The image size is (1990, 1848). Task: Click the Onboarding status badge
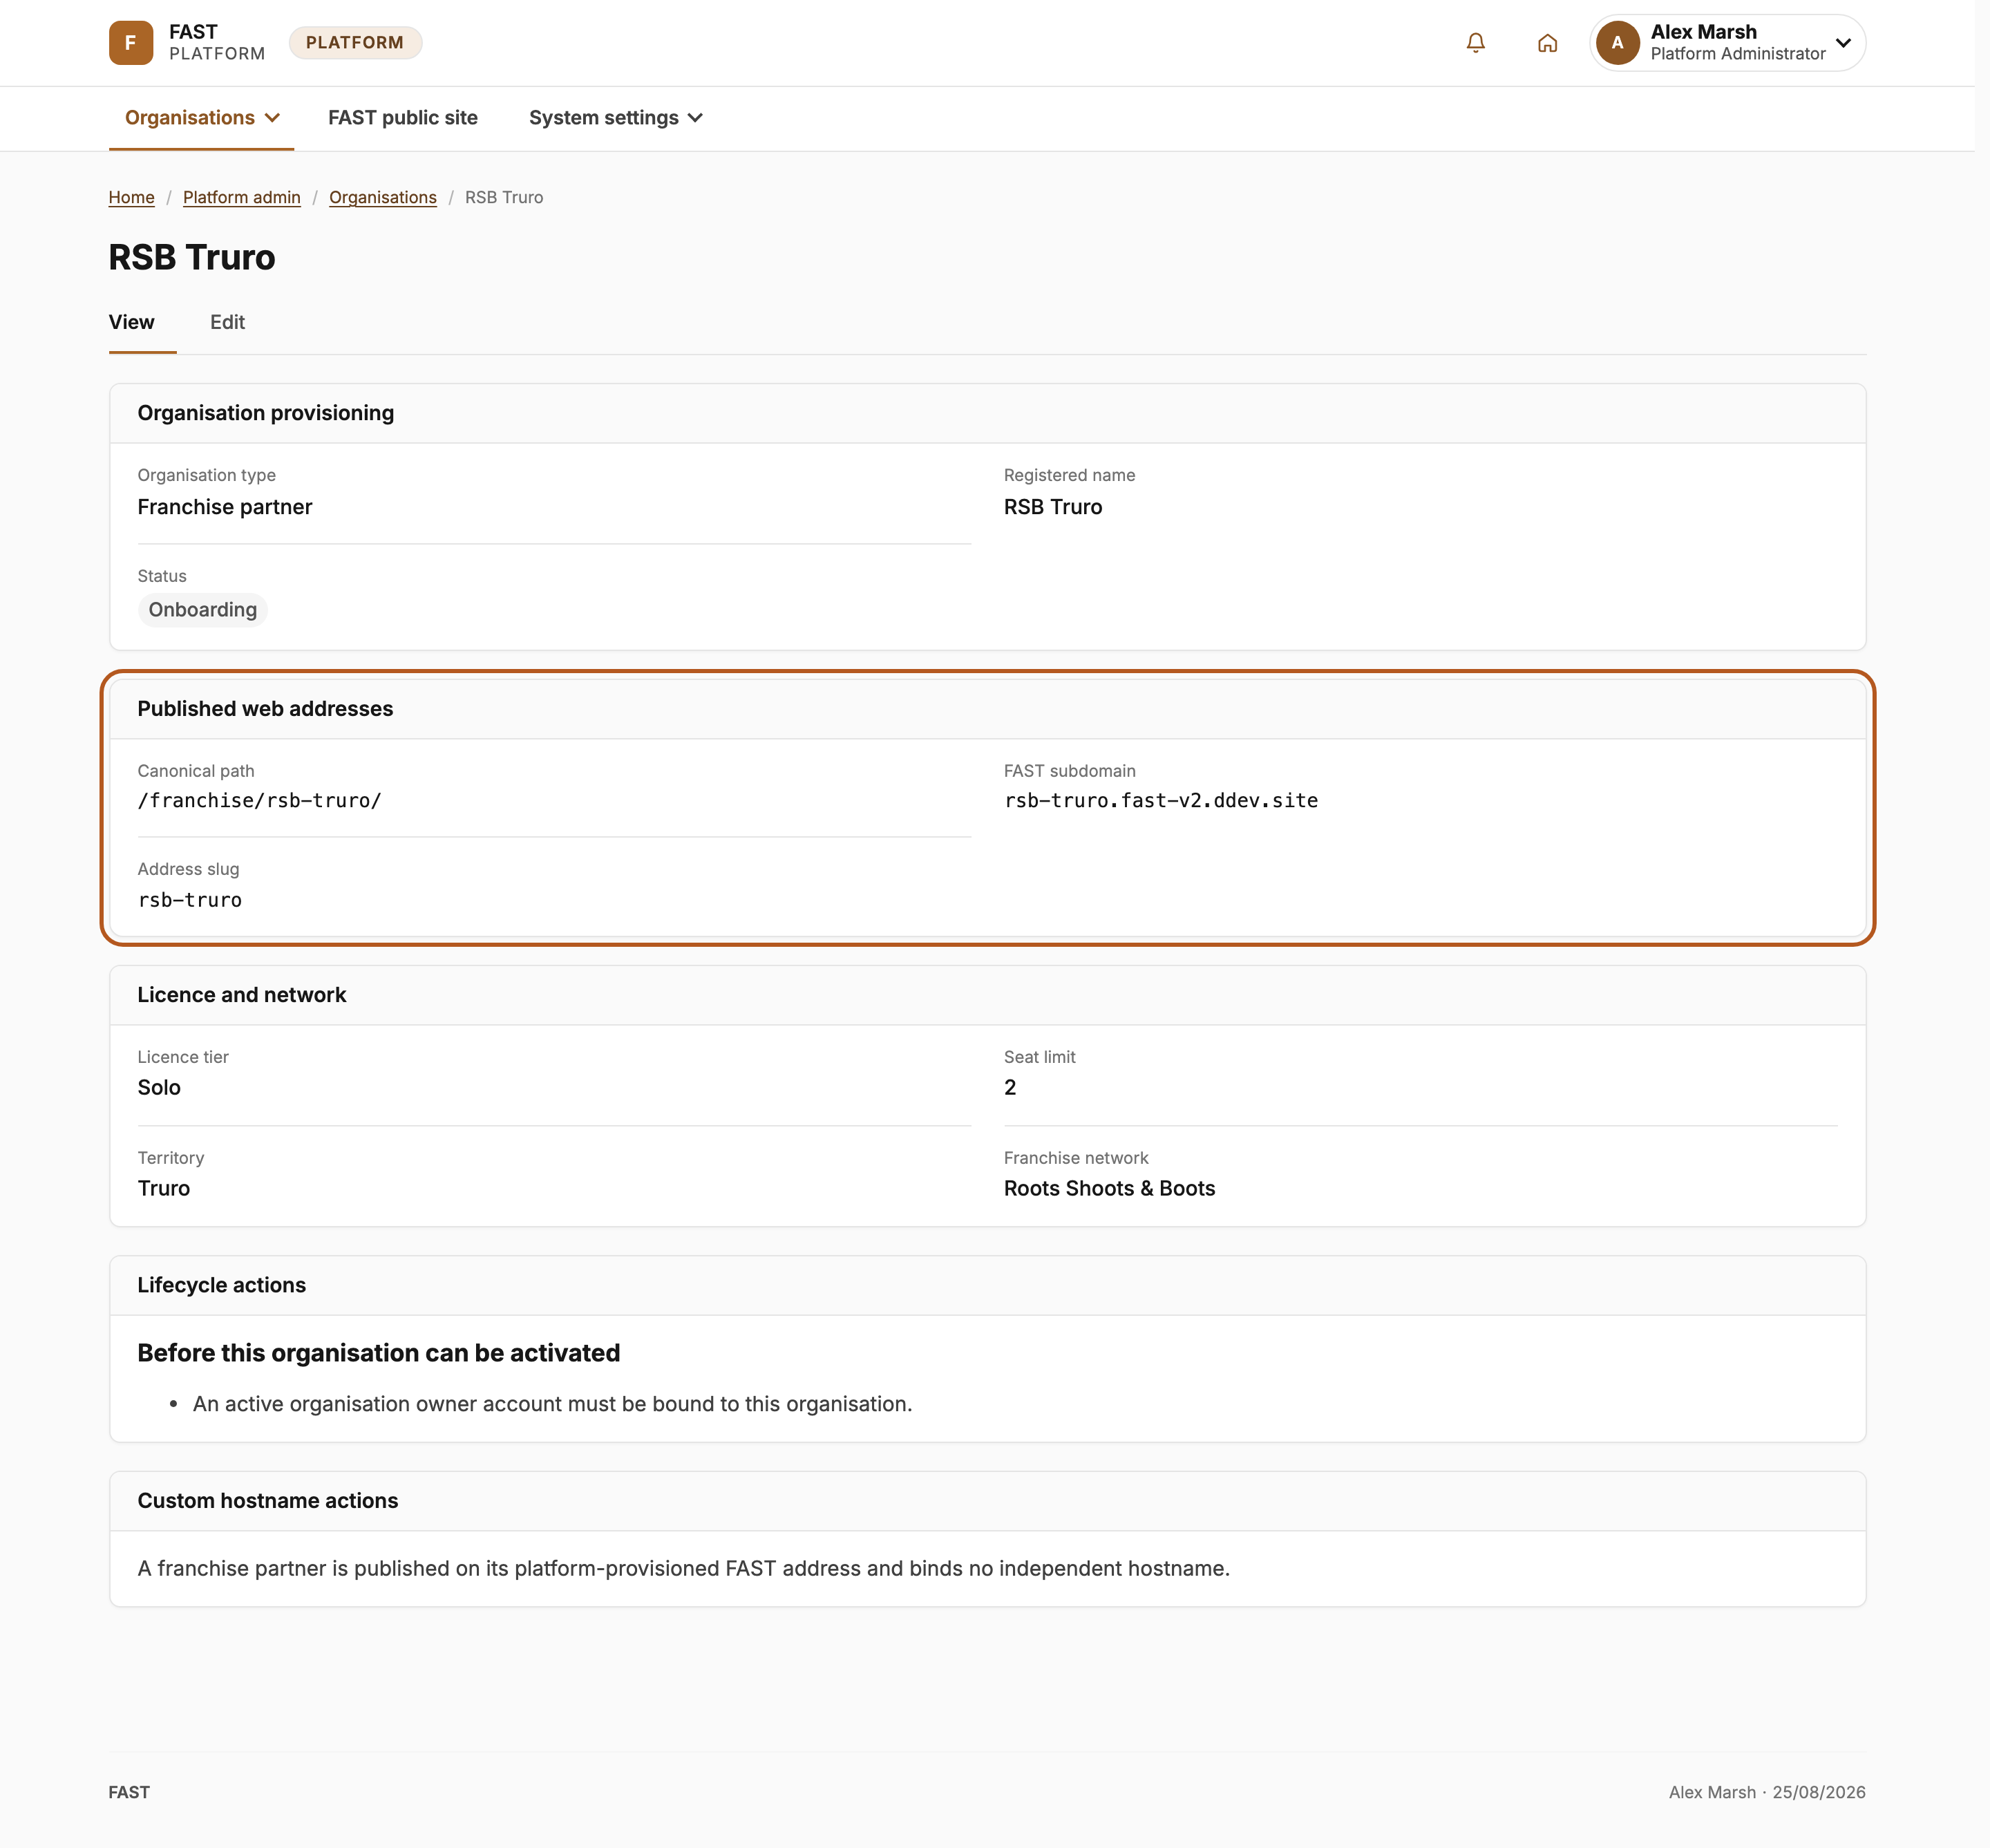click(x=203, y=610)
